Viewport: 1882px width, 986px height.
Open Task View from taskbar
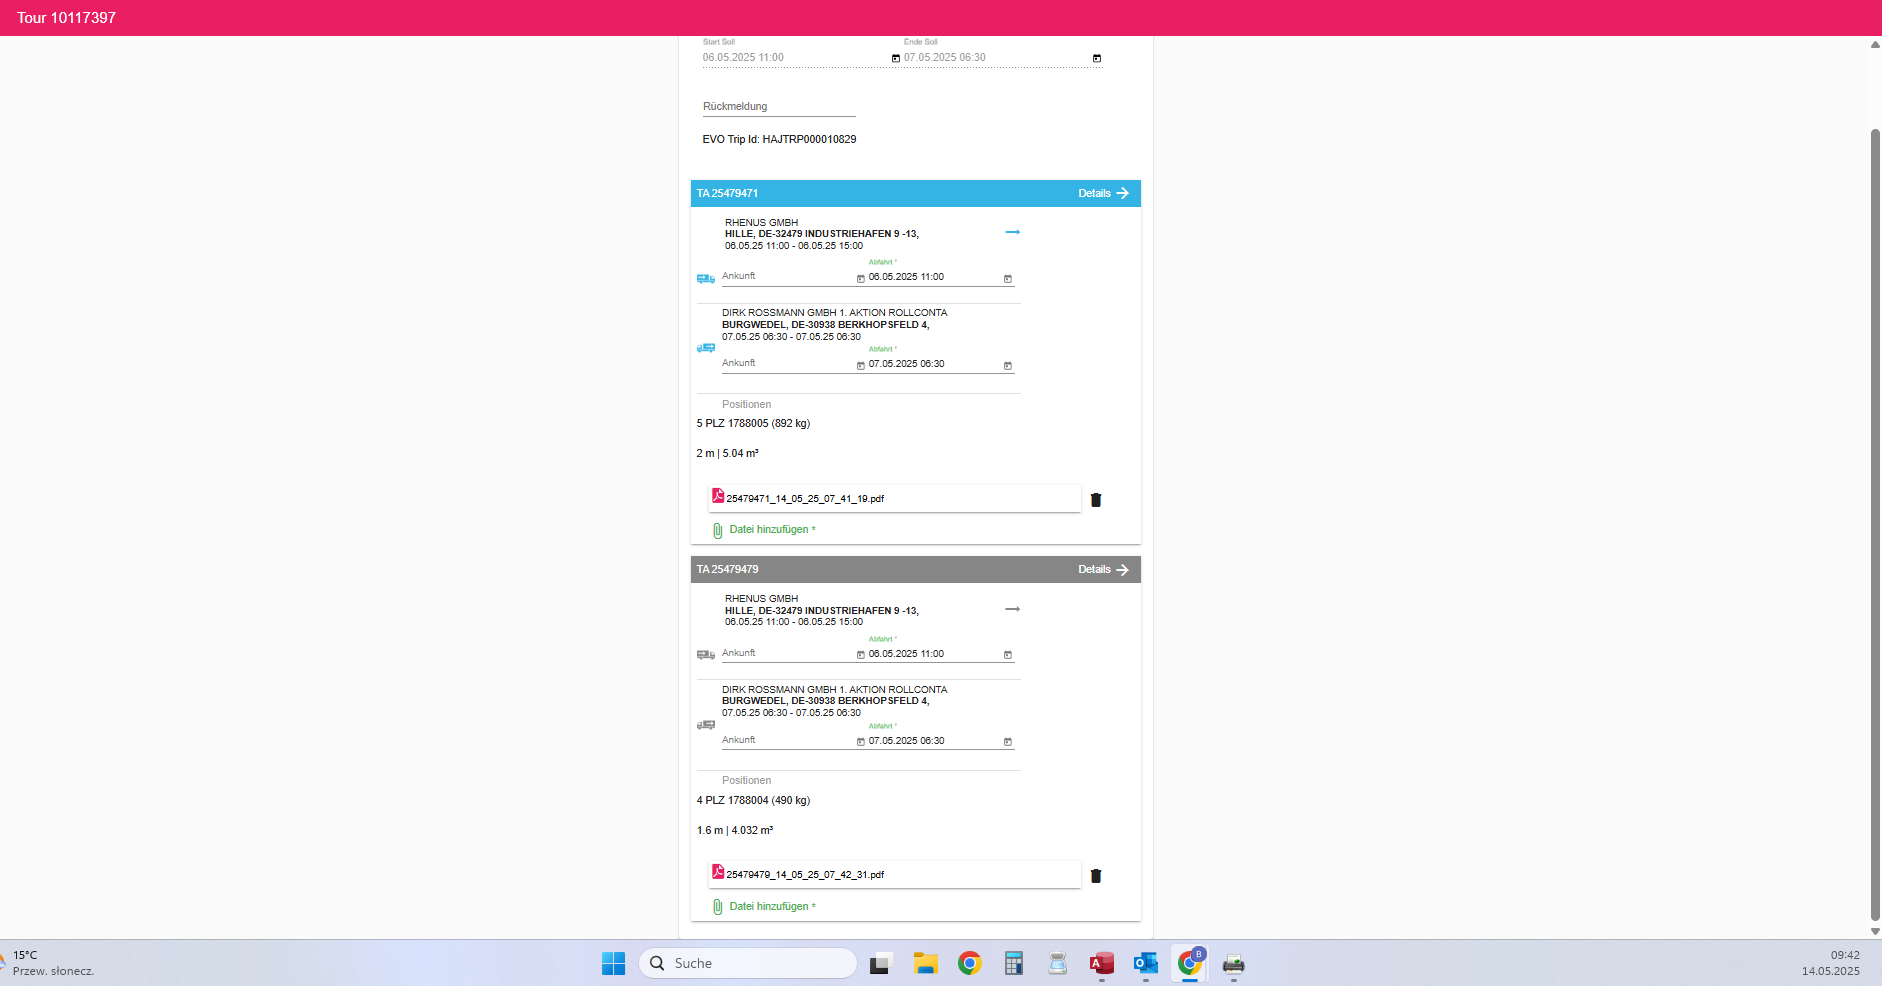(880, 964)
